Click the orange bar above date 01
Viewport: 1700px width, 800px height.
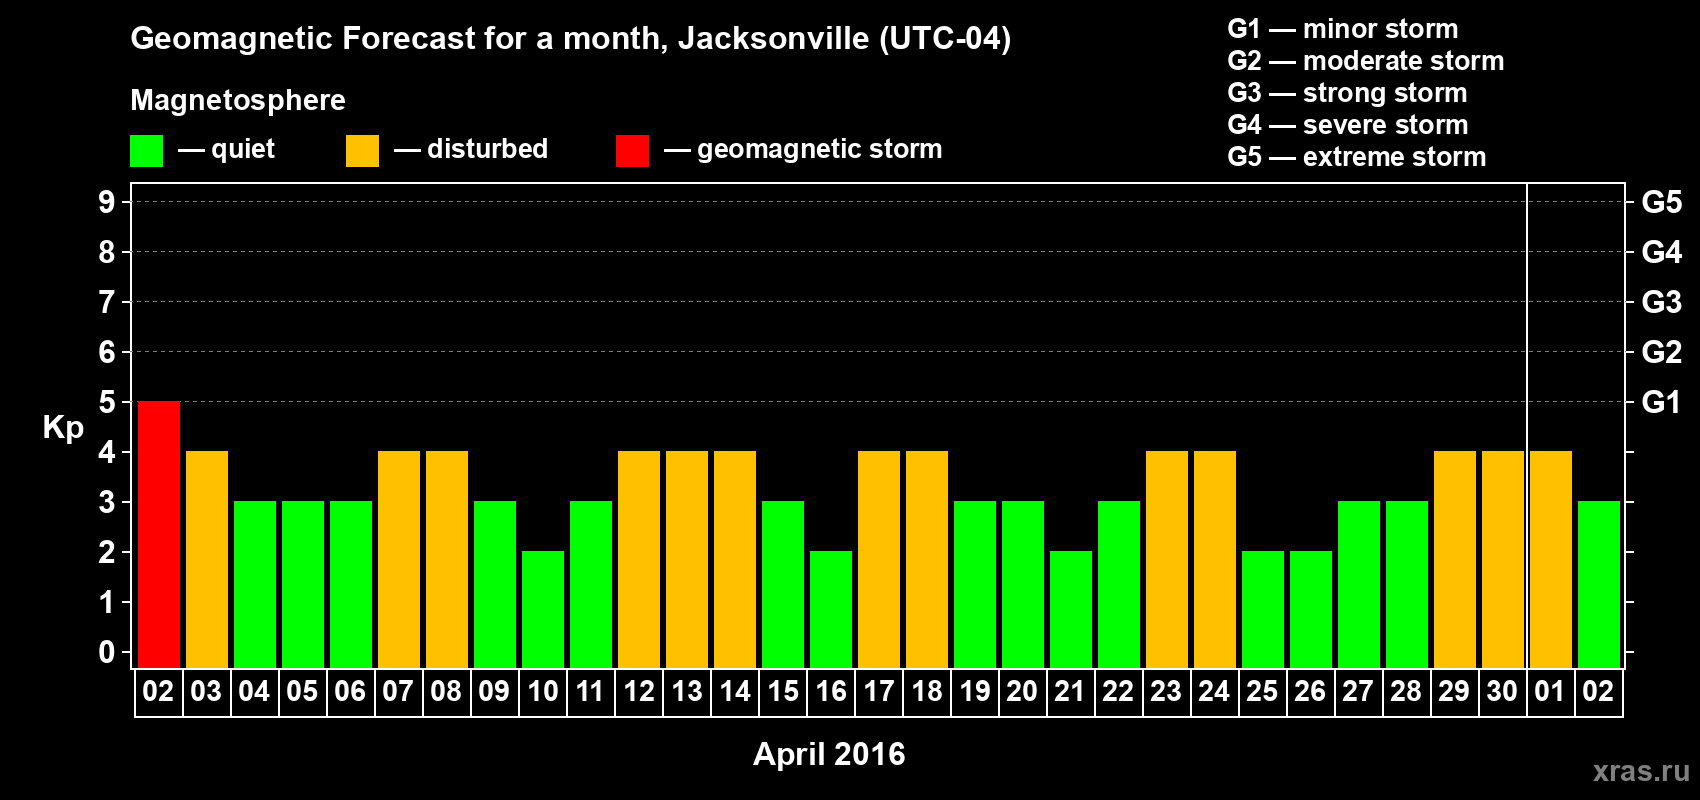1551,560
